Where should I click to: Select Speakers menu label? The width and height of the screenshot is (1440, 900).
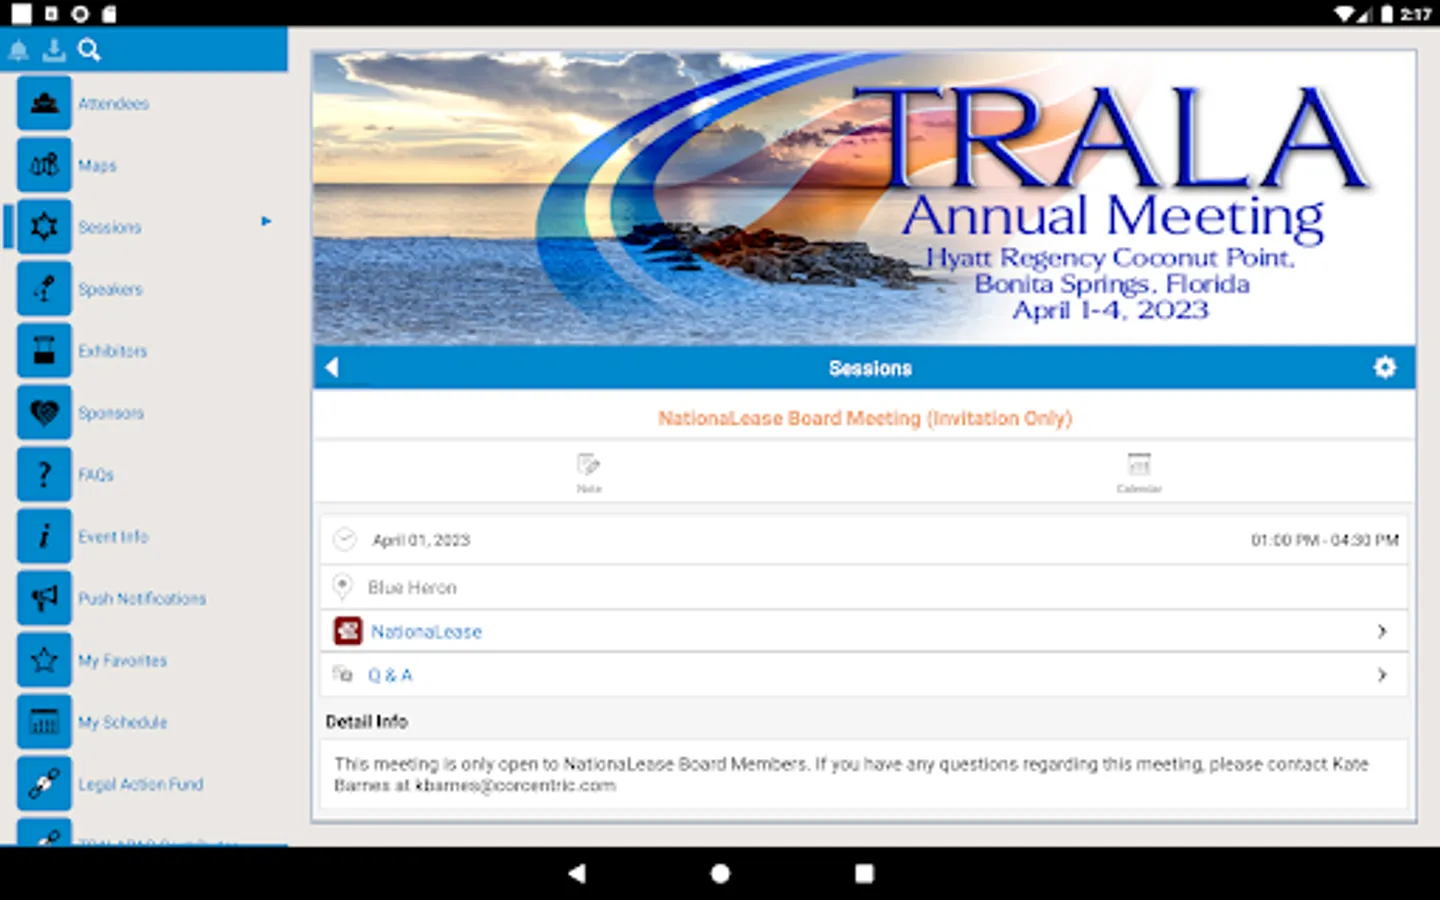click(110, 289)
